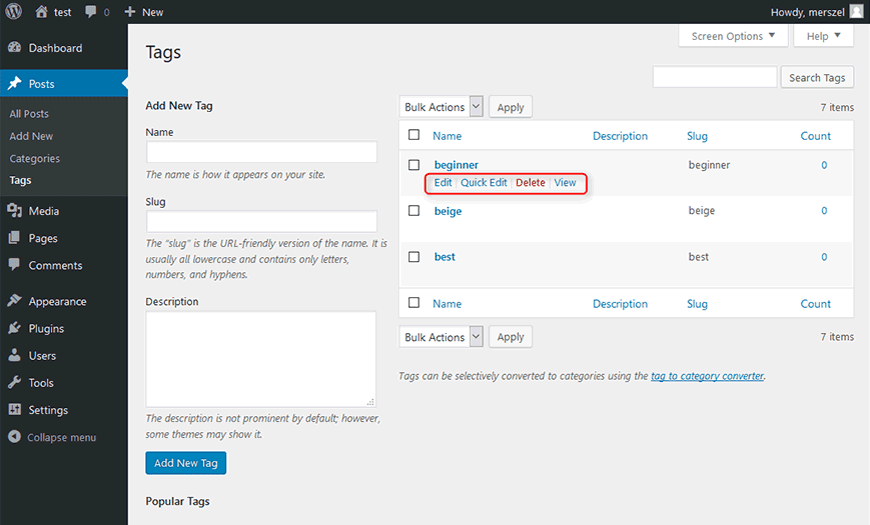This screenshot has width=870, height=525.
Task: Open the best tag name link
Action: click(445, 256)
